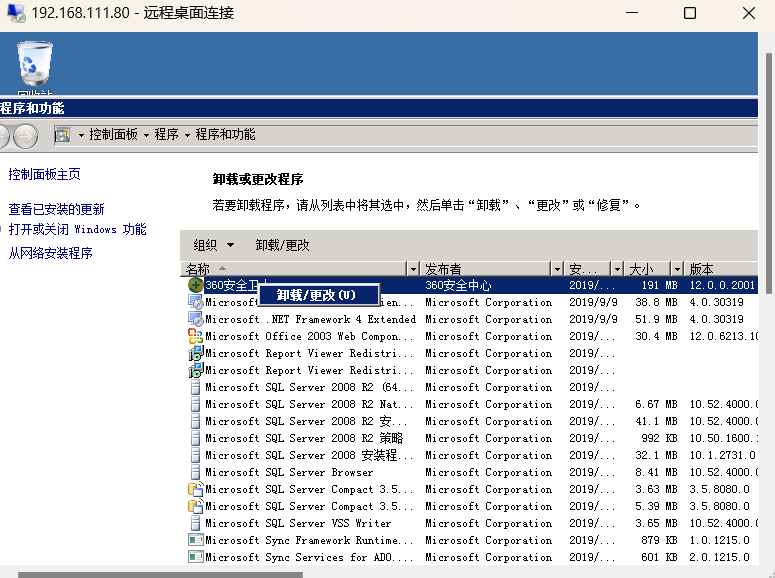
Task: Click icon of Sync Framework Runtime row
Action: tap(196, 540)
